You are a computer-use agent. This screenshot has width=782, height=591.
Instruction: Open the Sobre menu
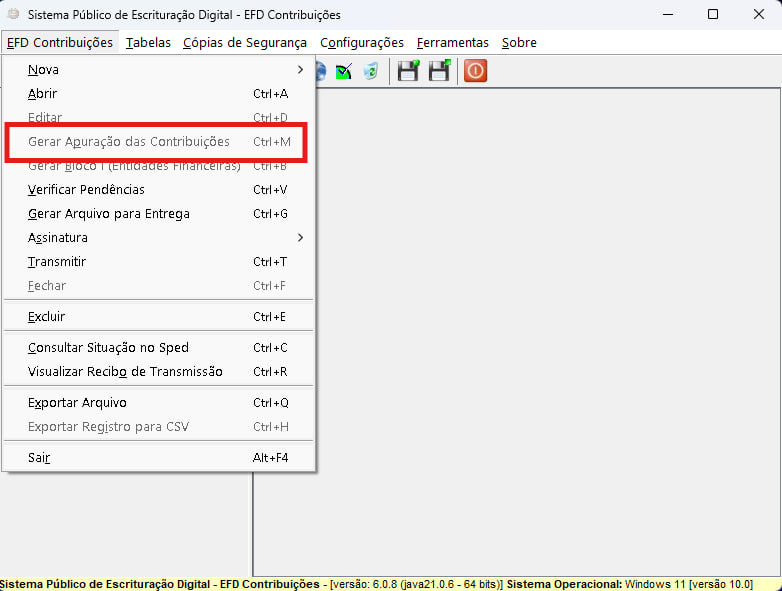point(519,42)
